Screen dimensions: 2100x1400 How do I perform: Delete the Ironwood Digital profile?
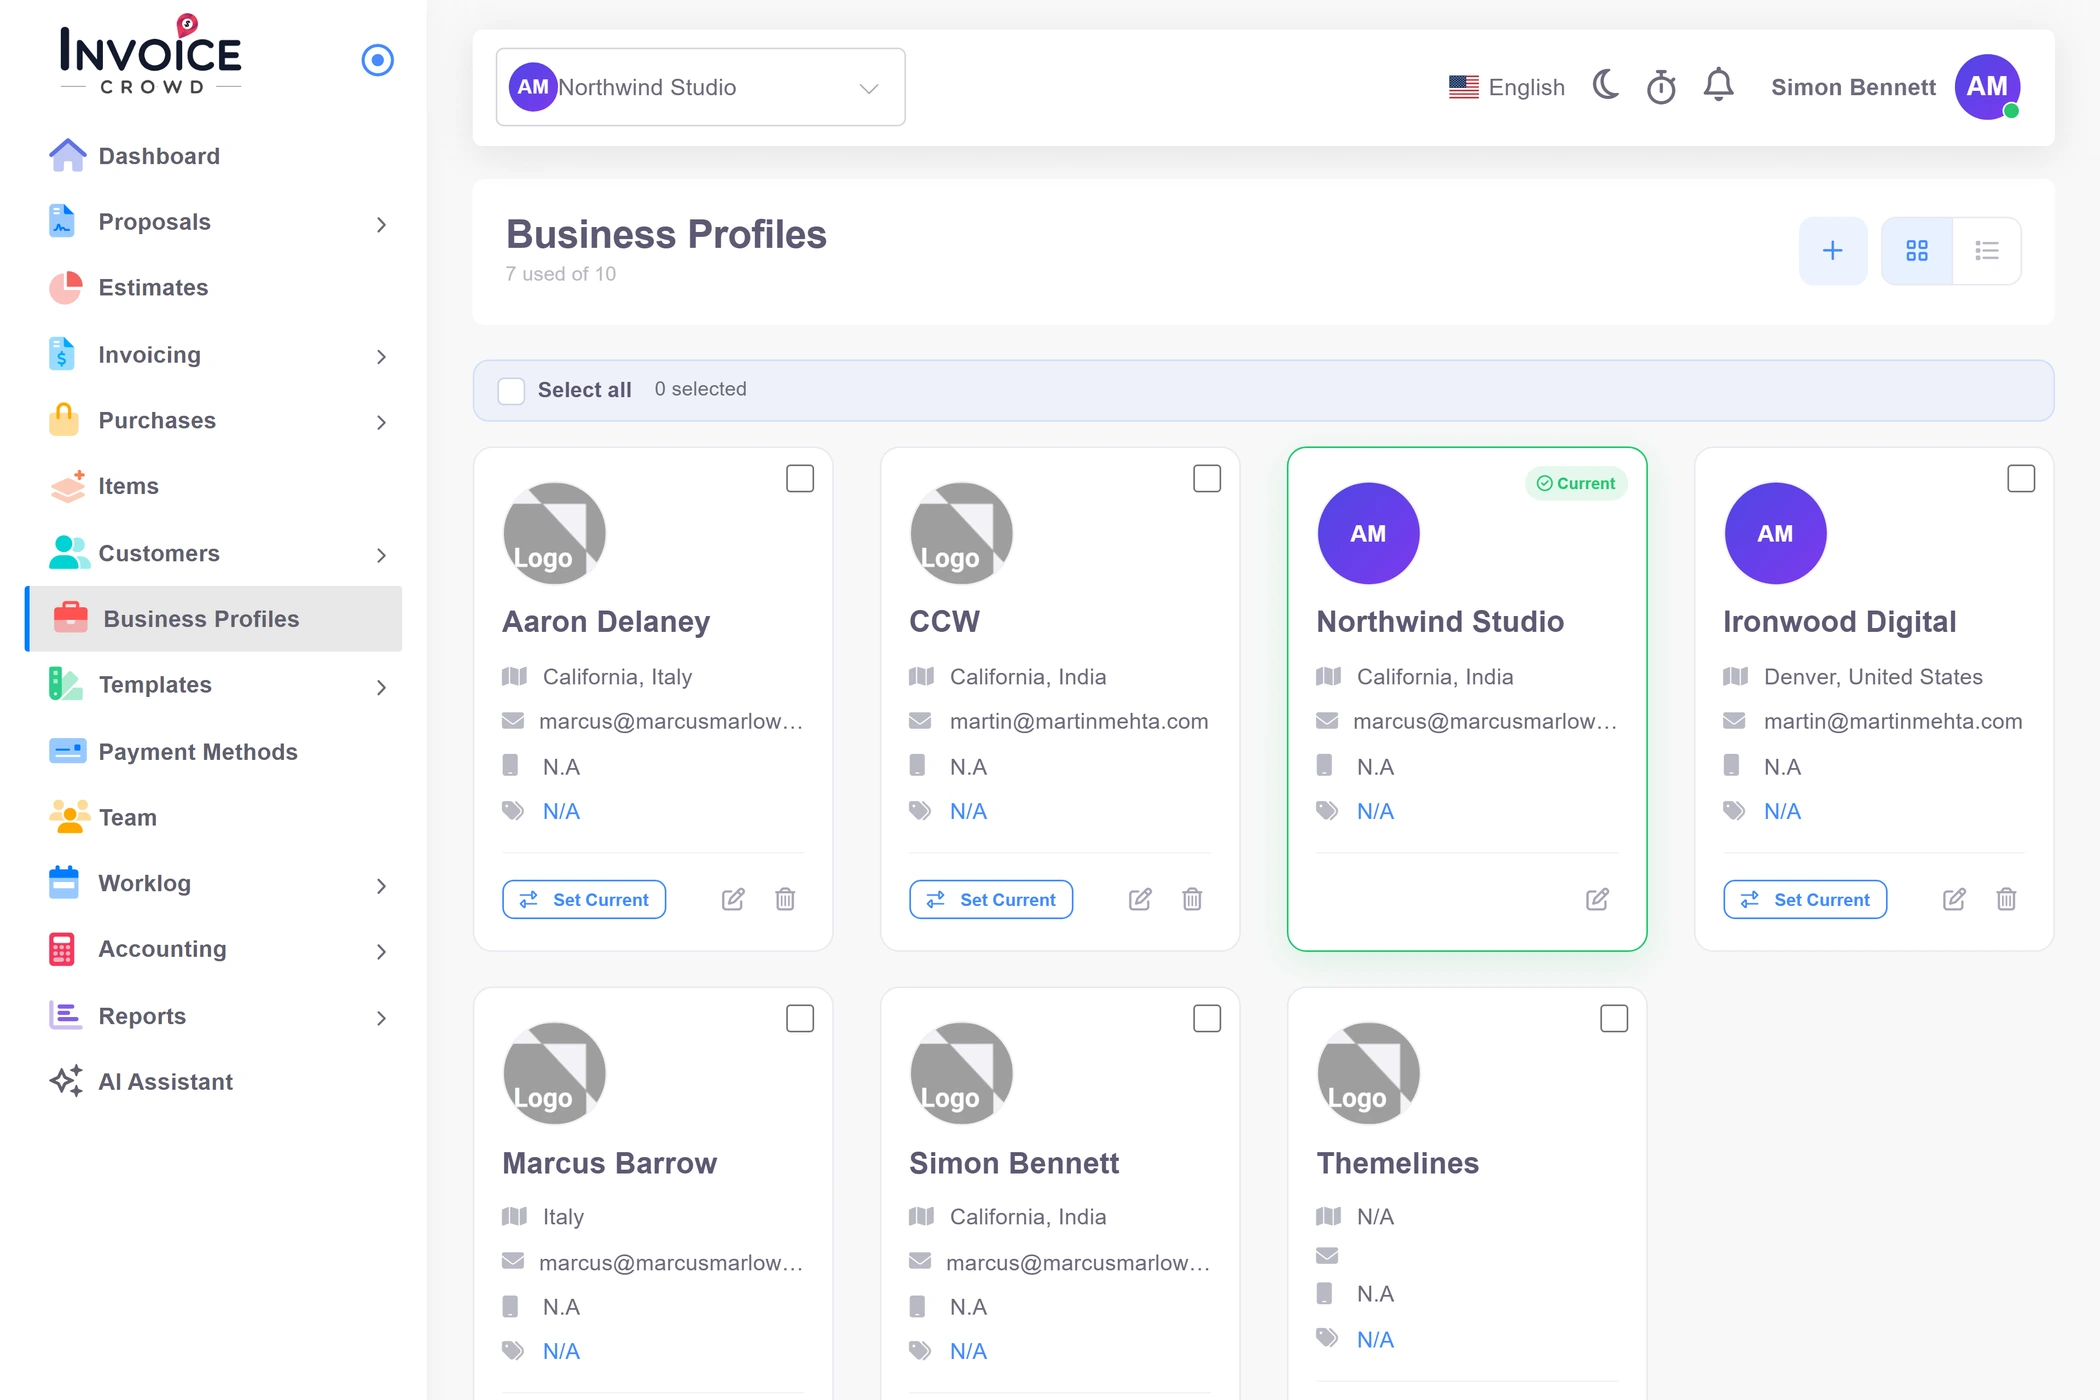pos(2006,899)
